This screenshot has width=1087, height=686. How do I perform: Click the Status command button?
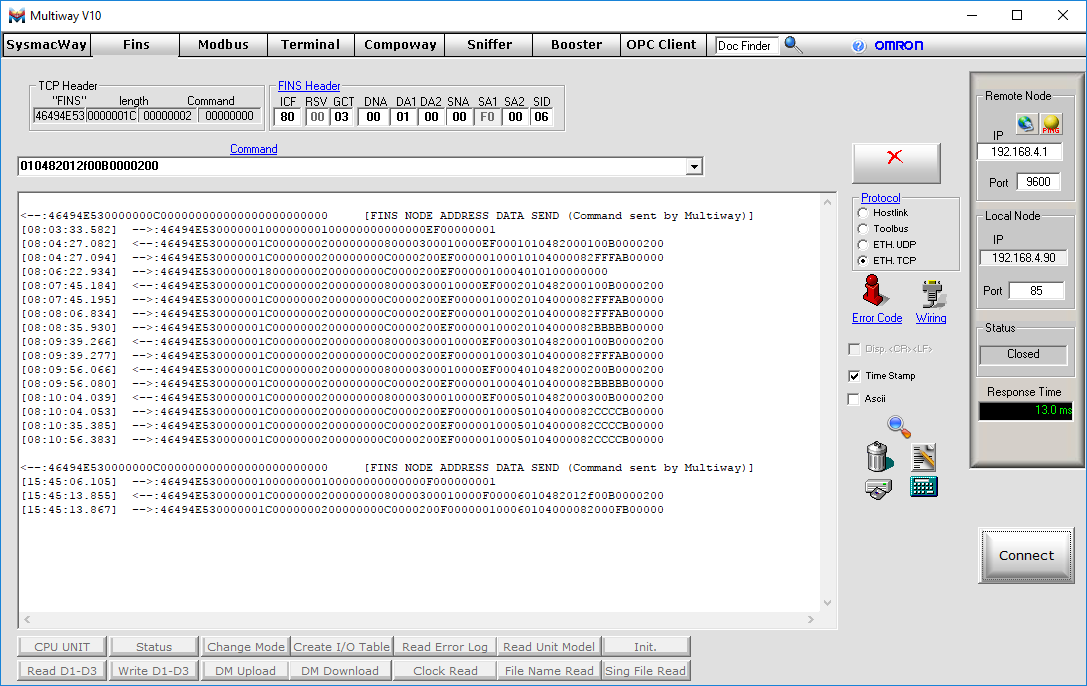point(154,647)
